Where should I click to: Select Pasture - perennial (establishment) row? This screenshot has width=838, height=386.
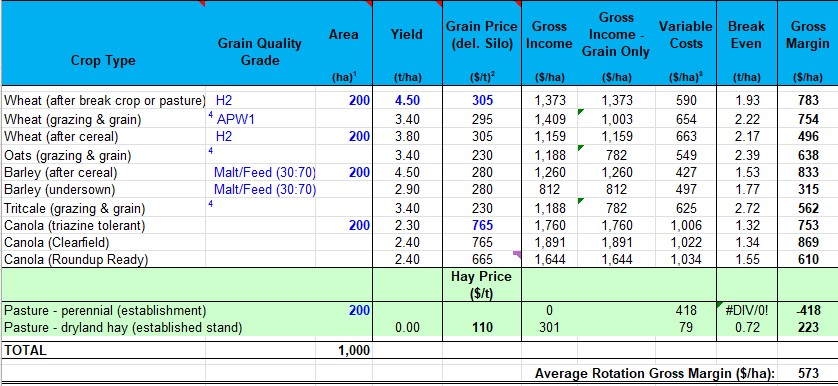(105, 310)
